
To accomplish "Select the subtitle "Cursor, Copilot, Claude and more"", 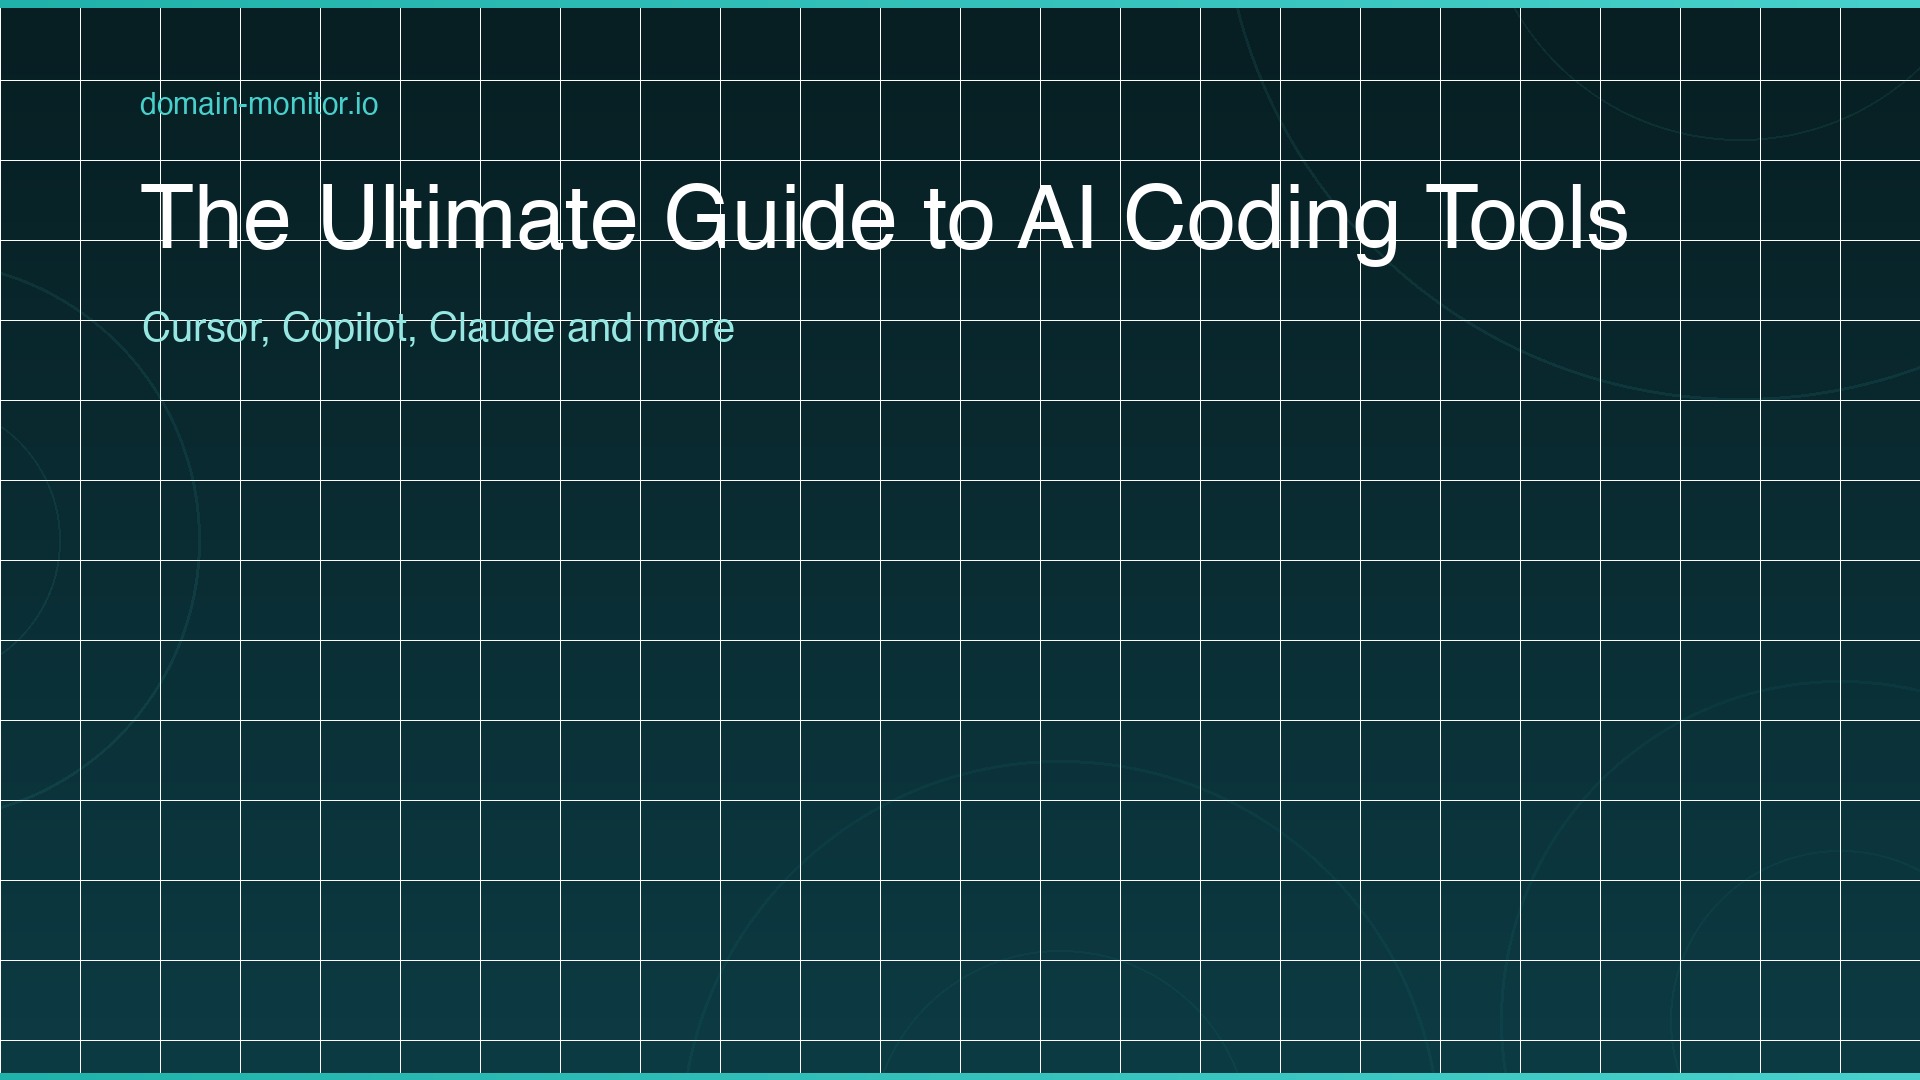I will (x=439, y=326).
